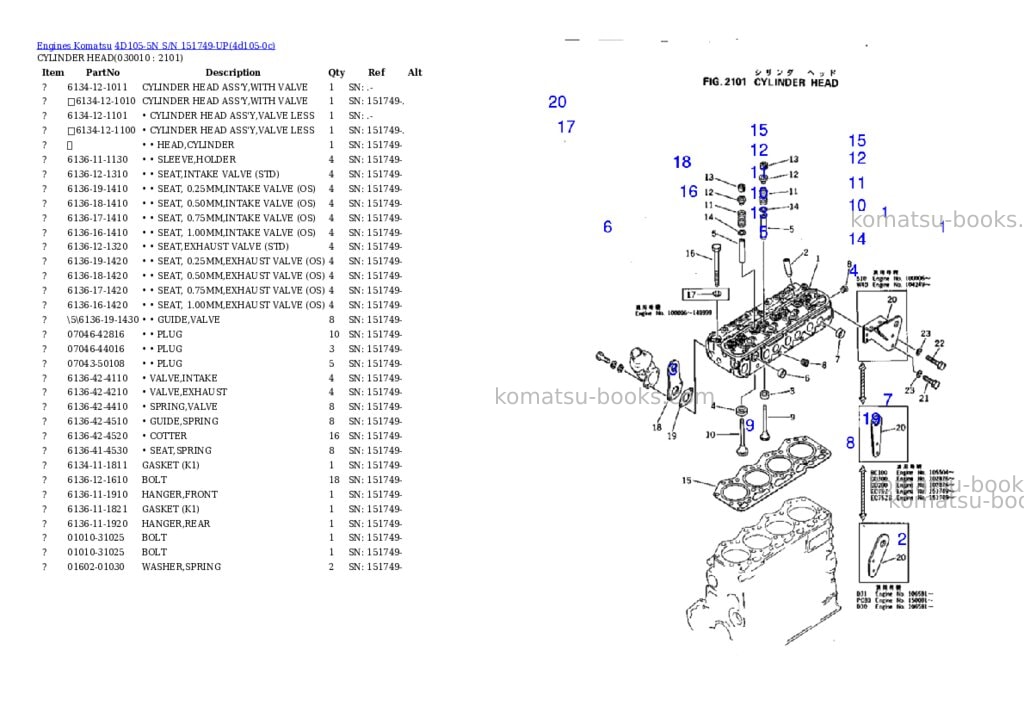Viewport: 1024px width, 725px height.
Task: Select the PartNo column header
Action: point(103,72)
